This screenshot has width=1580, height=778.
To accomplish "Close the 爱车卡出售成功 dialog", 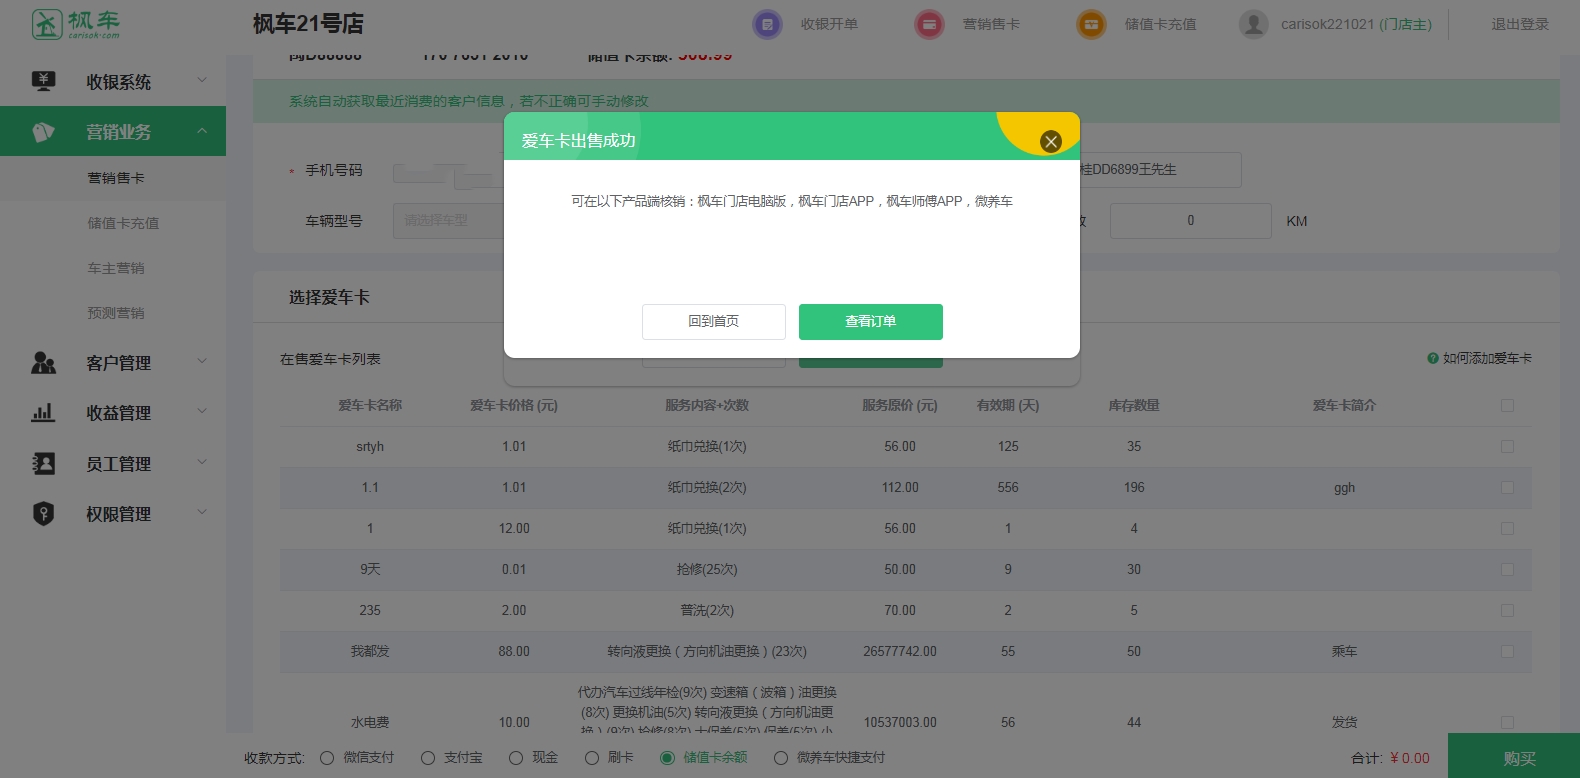I will click(1050, 142).
